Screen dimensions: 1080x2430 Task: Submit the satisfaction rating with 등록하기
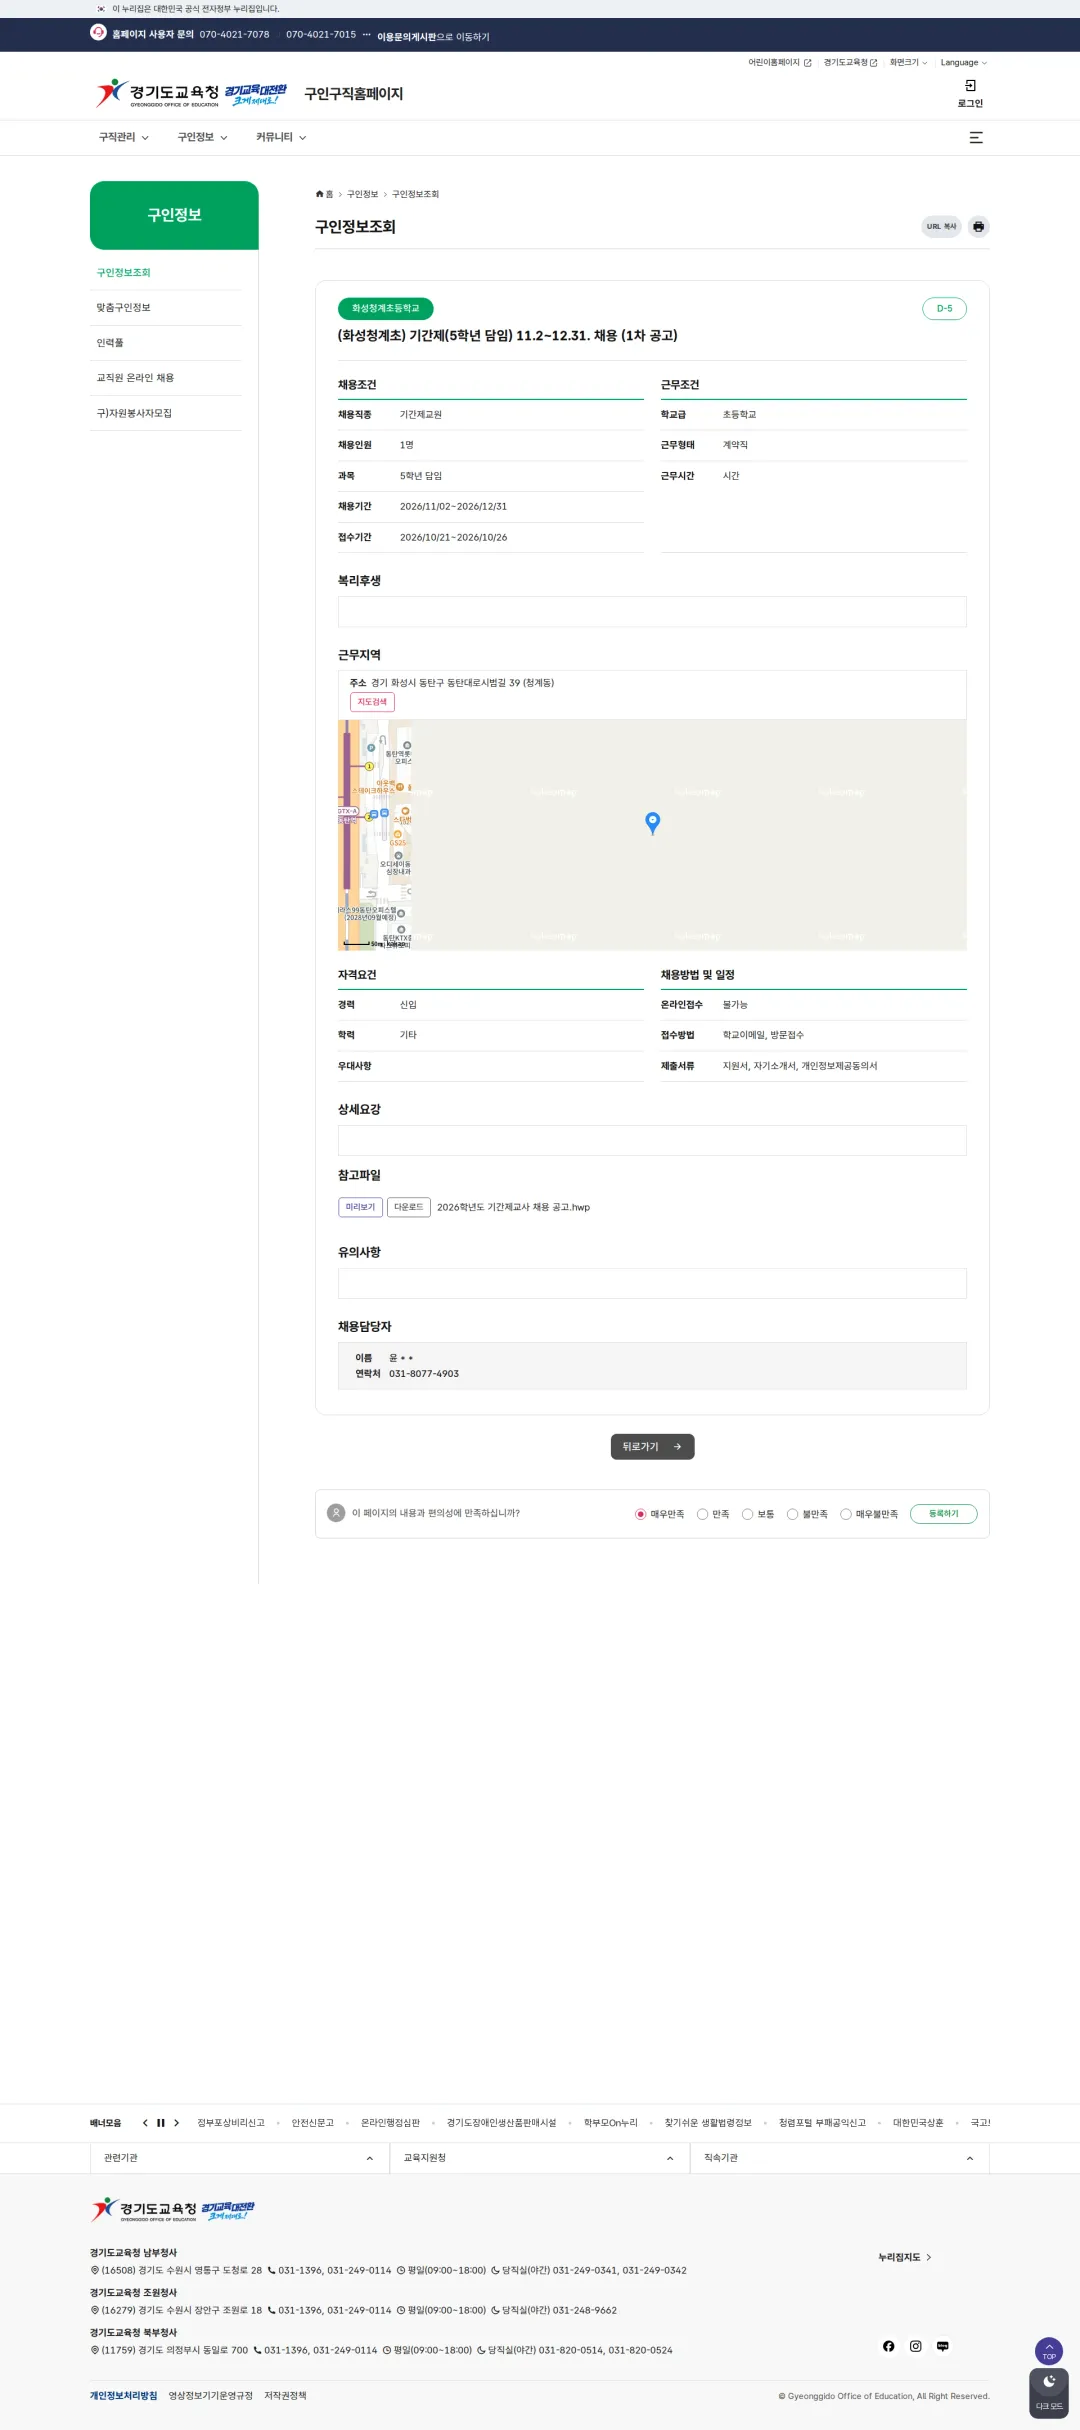943,1514
